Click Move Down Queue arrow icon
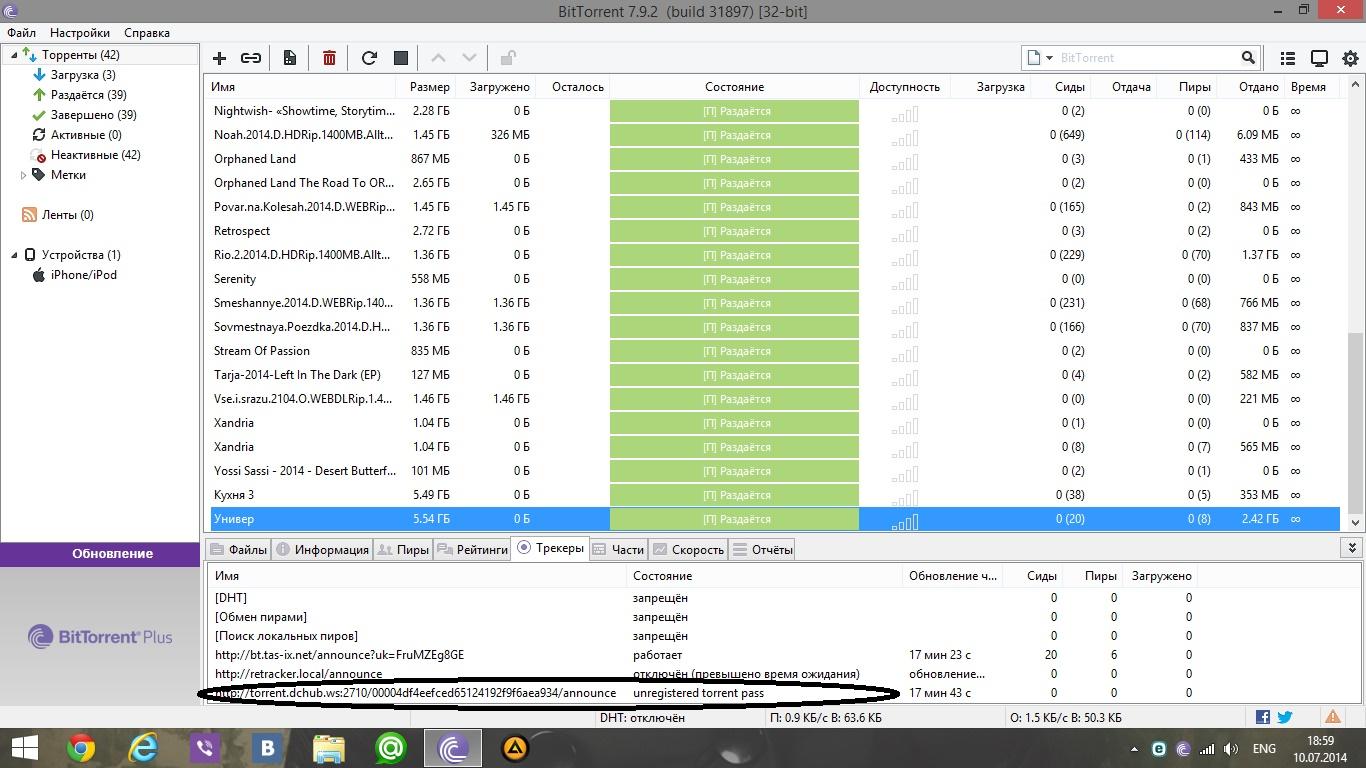The image size is (1366, 768). point(469,58)
